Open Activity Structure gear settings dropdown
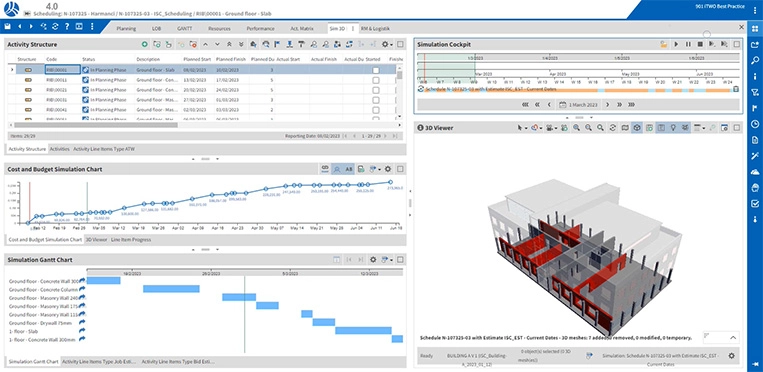Viewport: 763px width, 372px height. [387, 44]
